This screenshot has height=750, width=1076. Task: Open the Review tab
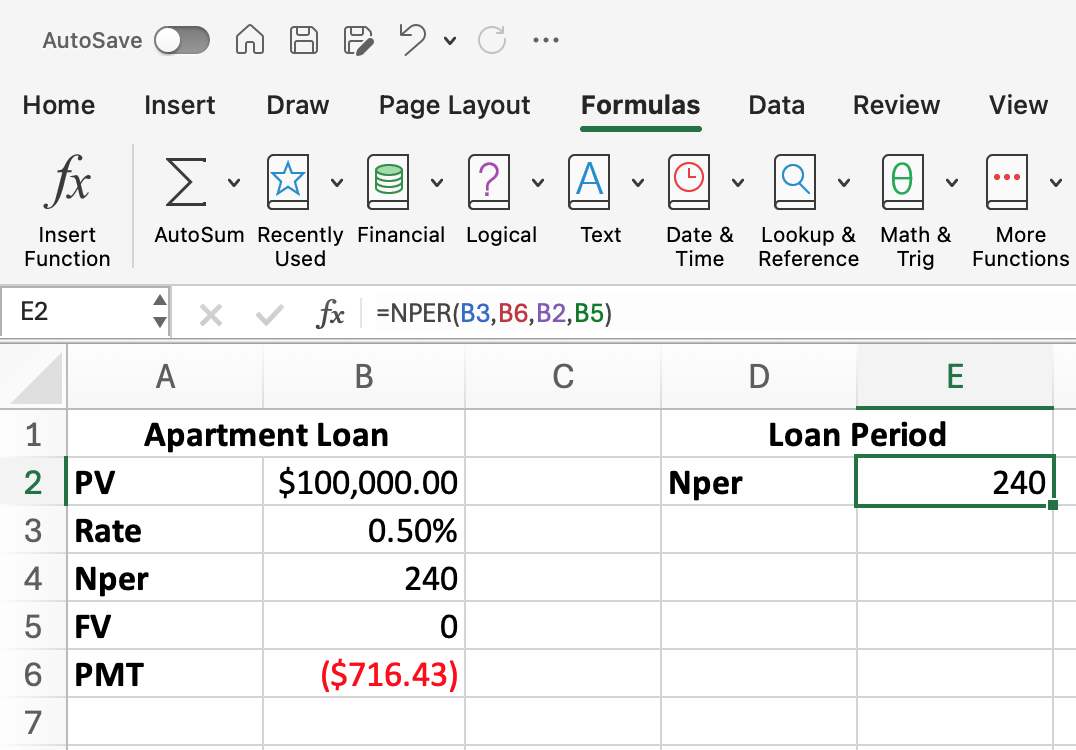pos(896,105)
